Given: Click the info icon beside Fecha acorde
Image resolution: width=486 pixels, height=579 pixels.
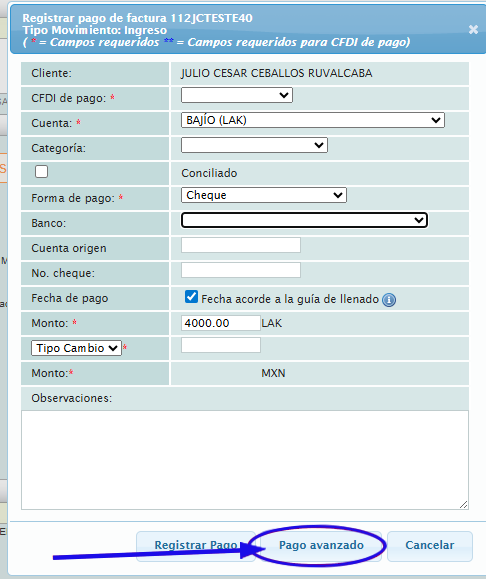Looking at the screenshot, I should 389,300.
